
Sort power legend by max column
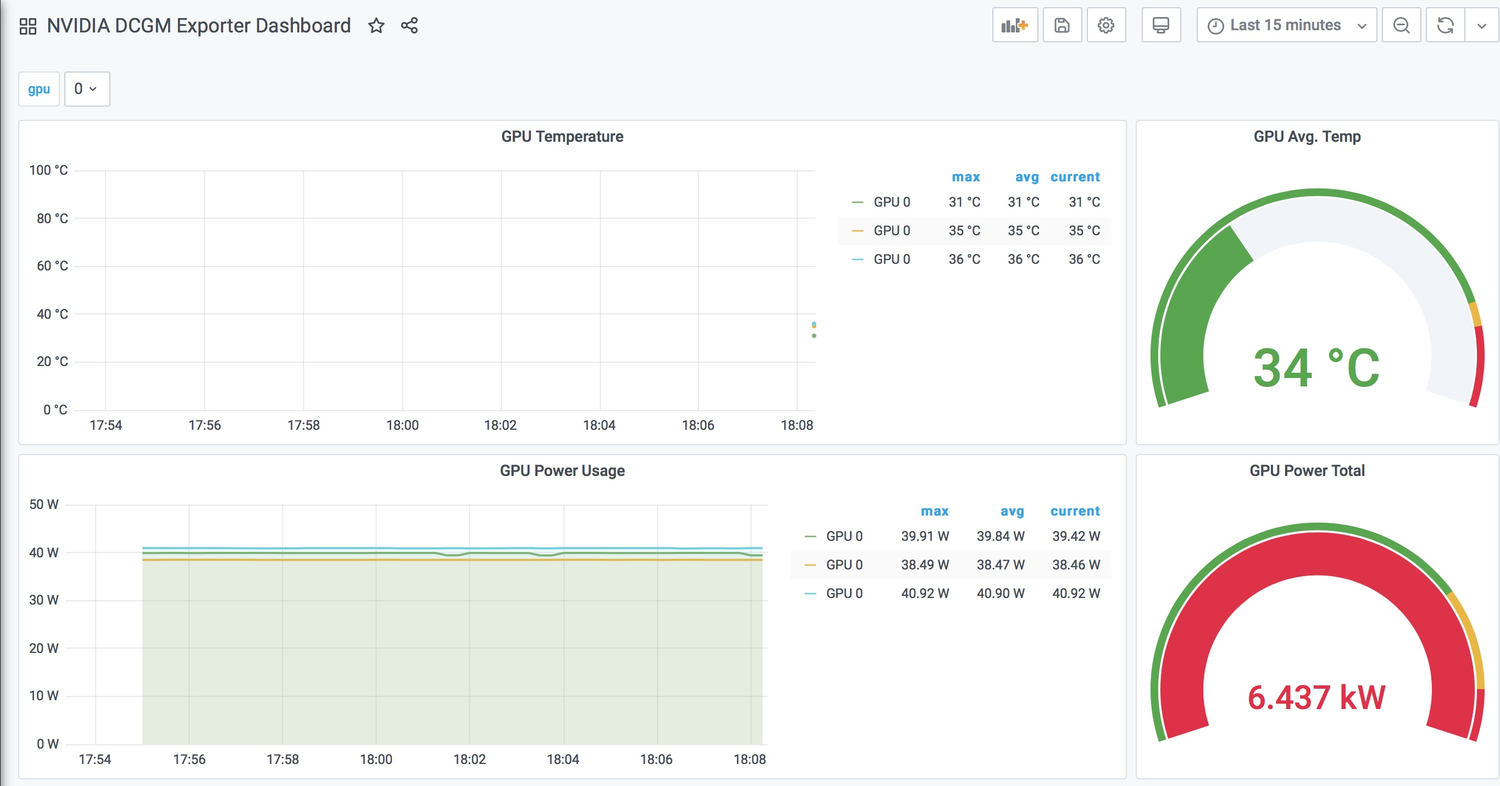934,511
